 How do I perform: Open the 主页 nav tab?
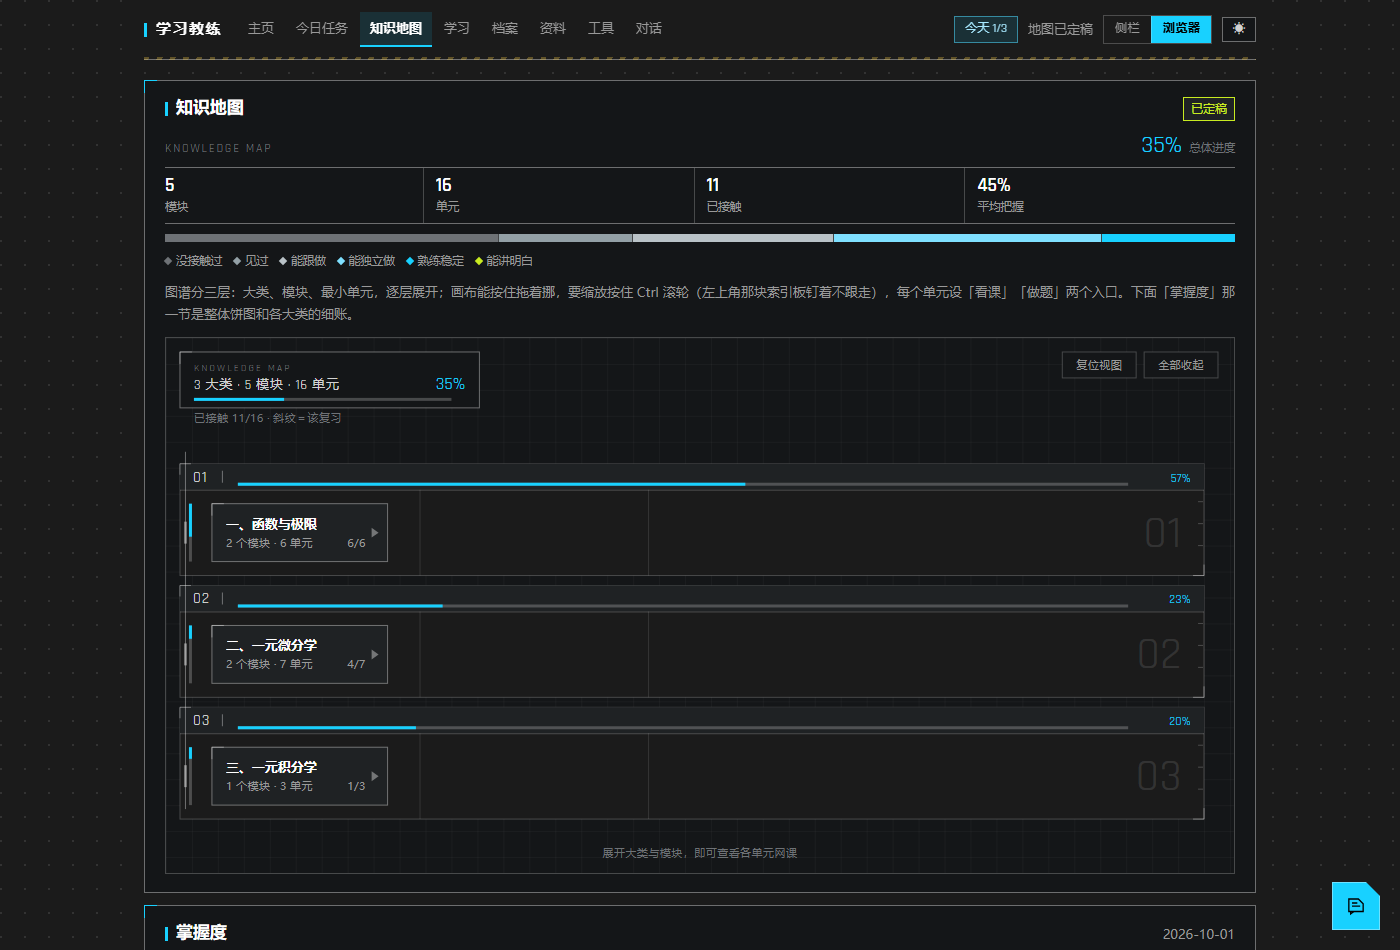261,29
